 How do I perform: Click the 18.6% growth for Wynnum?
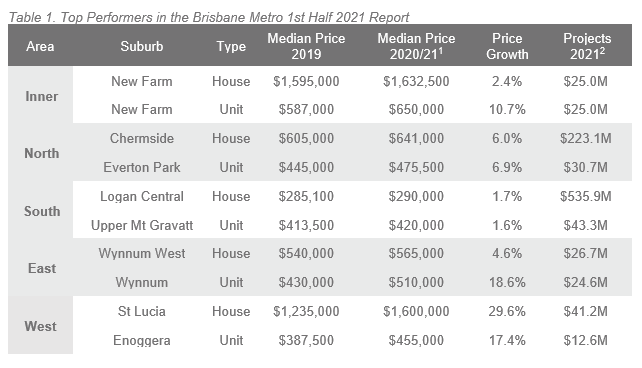[x=507, y=282]
